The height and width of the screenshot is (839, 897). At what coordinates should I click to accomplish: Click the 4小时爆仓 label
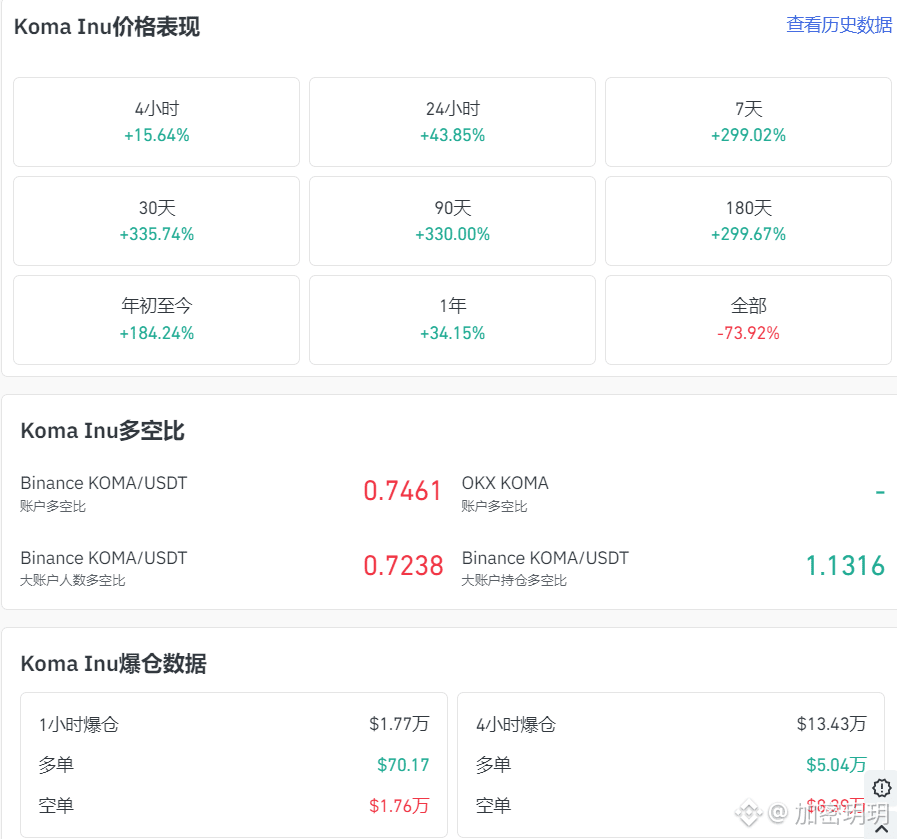516,725
